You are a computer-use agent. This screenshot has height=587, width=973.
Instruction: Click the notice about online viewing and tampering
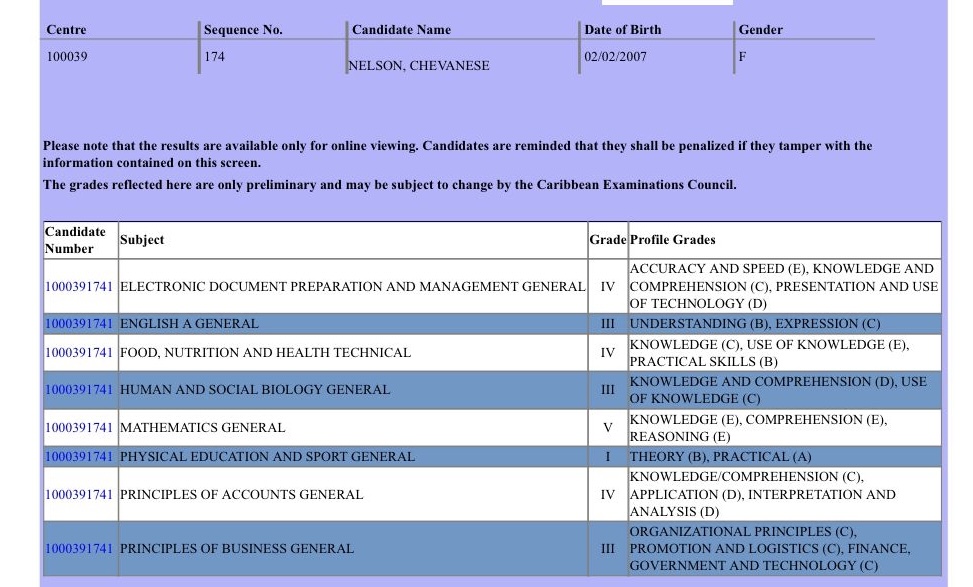point(457,155)
